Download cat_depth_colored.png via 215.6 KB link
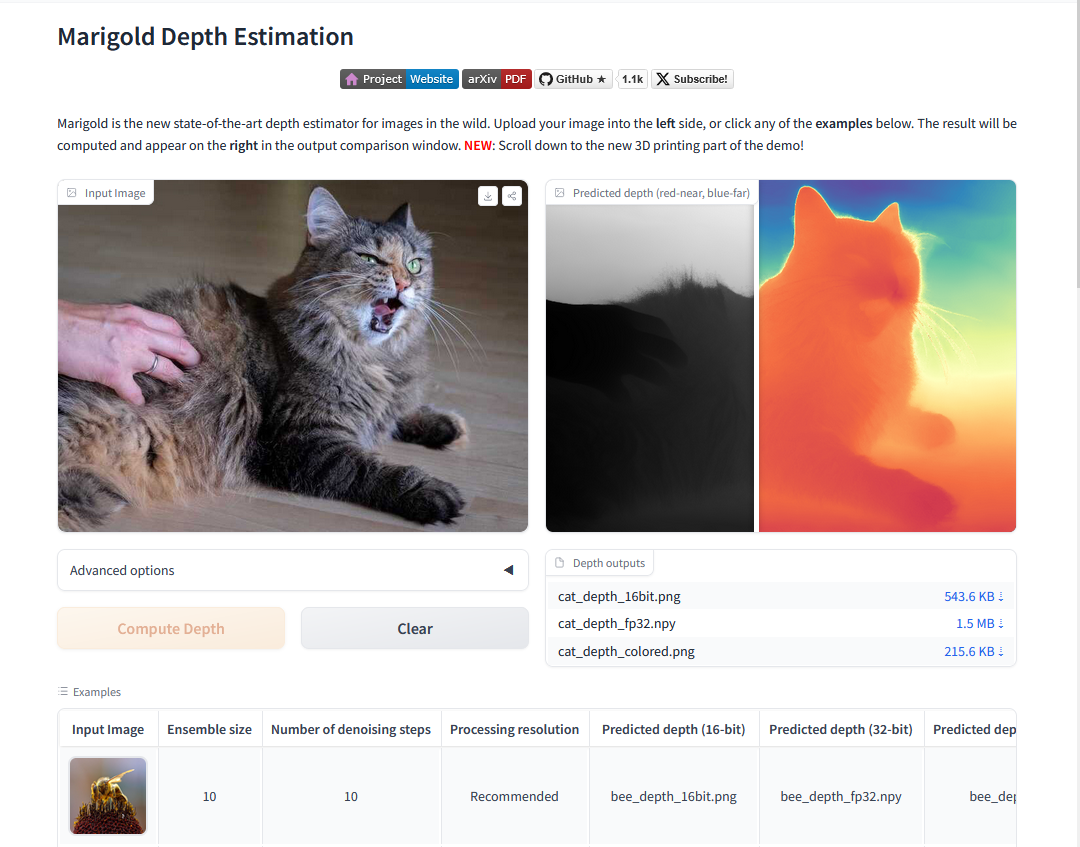Image resolution: width=1080 pixels, height=847 pixels. [x=973, y=651]
